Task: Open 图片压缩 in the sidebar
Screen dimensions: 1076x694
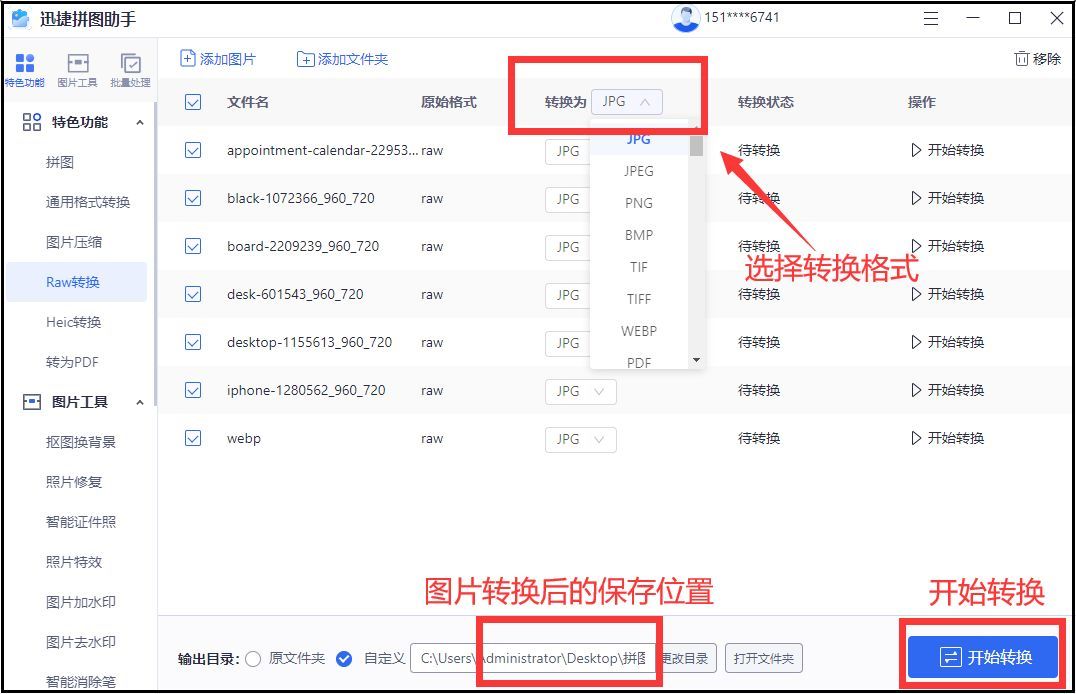Action: pos(73,242)
